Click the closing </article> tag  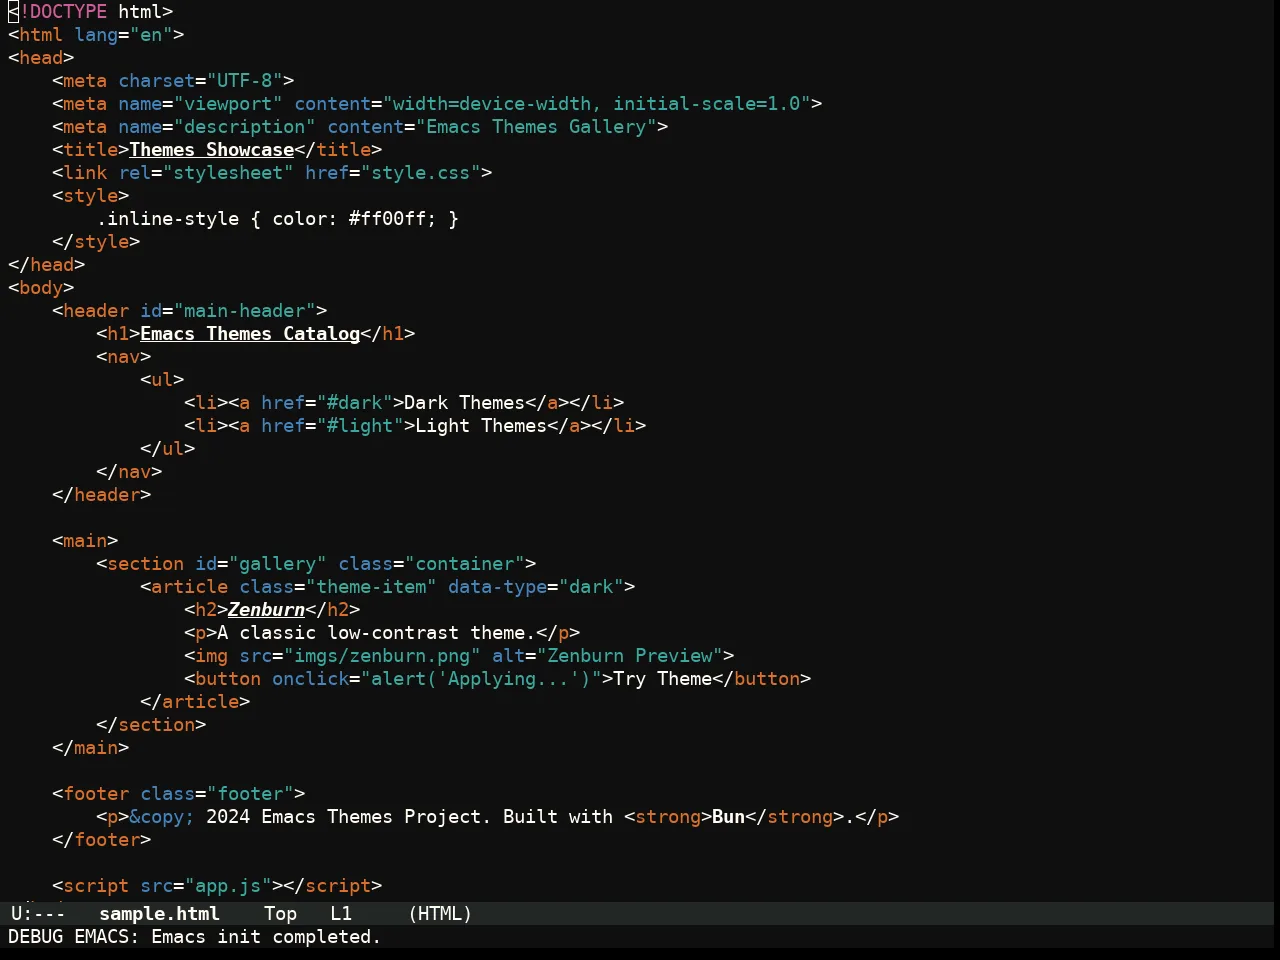pos(195,701)
